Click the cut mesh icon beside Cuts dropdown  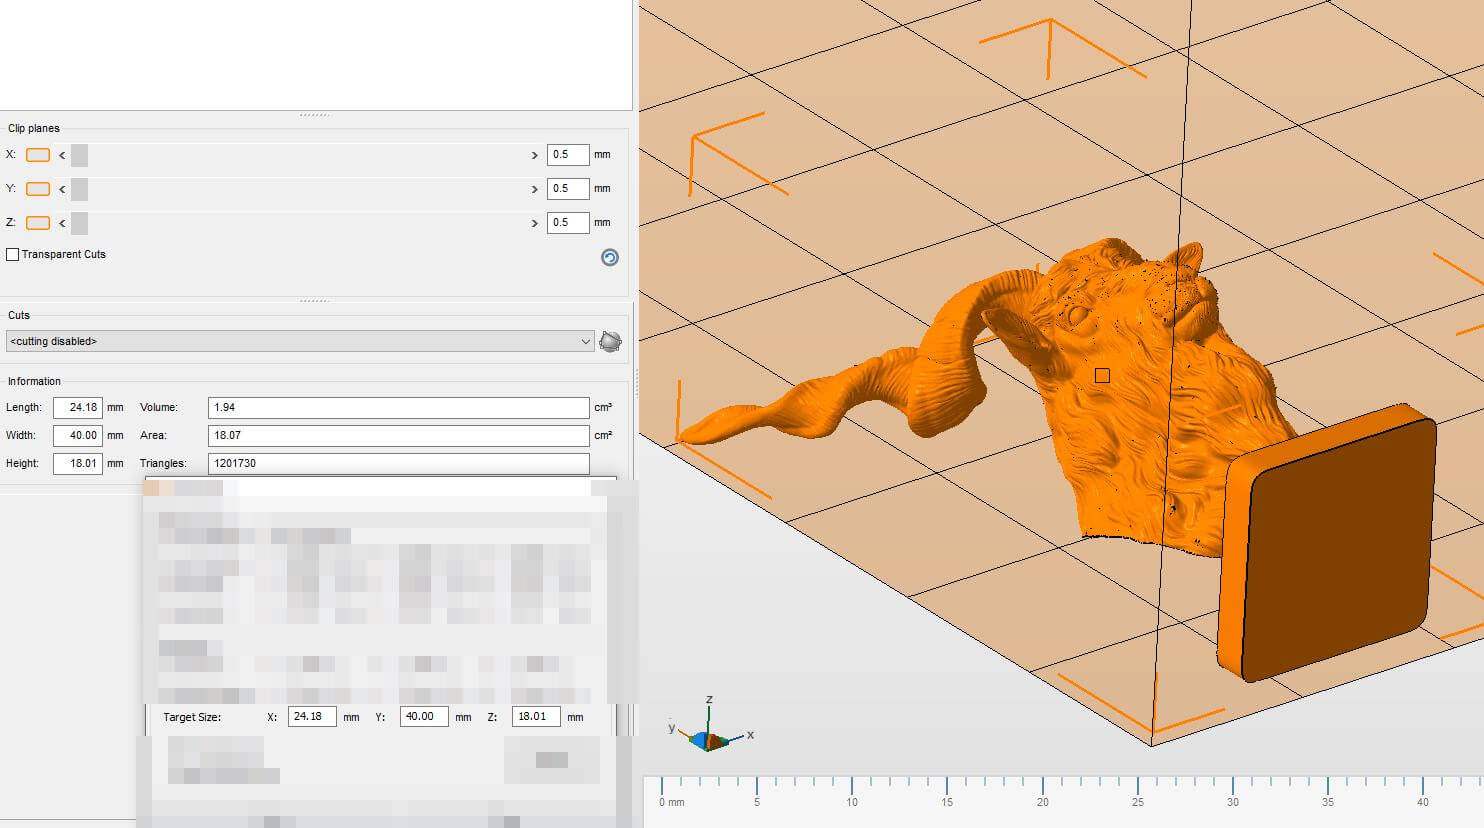(610, 342)
